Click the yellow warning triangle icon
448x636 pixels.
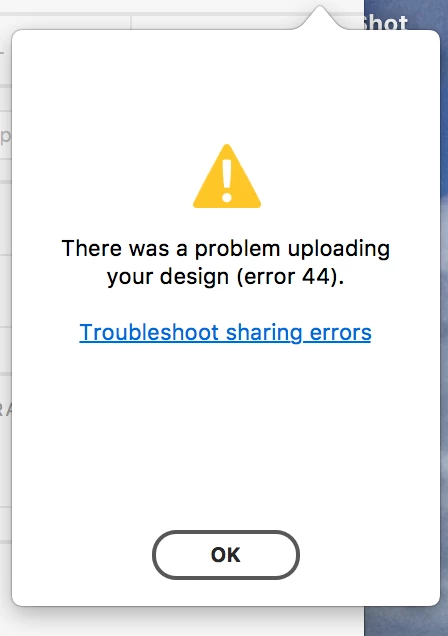[x=227, y=176]
